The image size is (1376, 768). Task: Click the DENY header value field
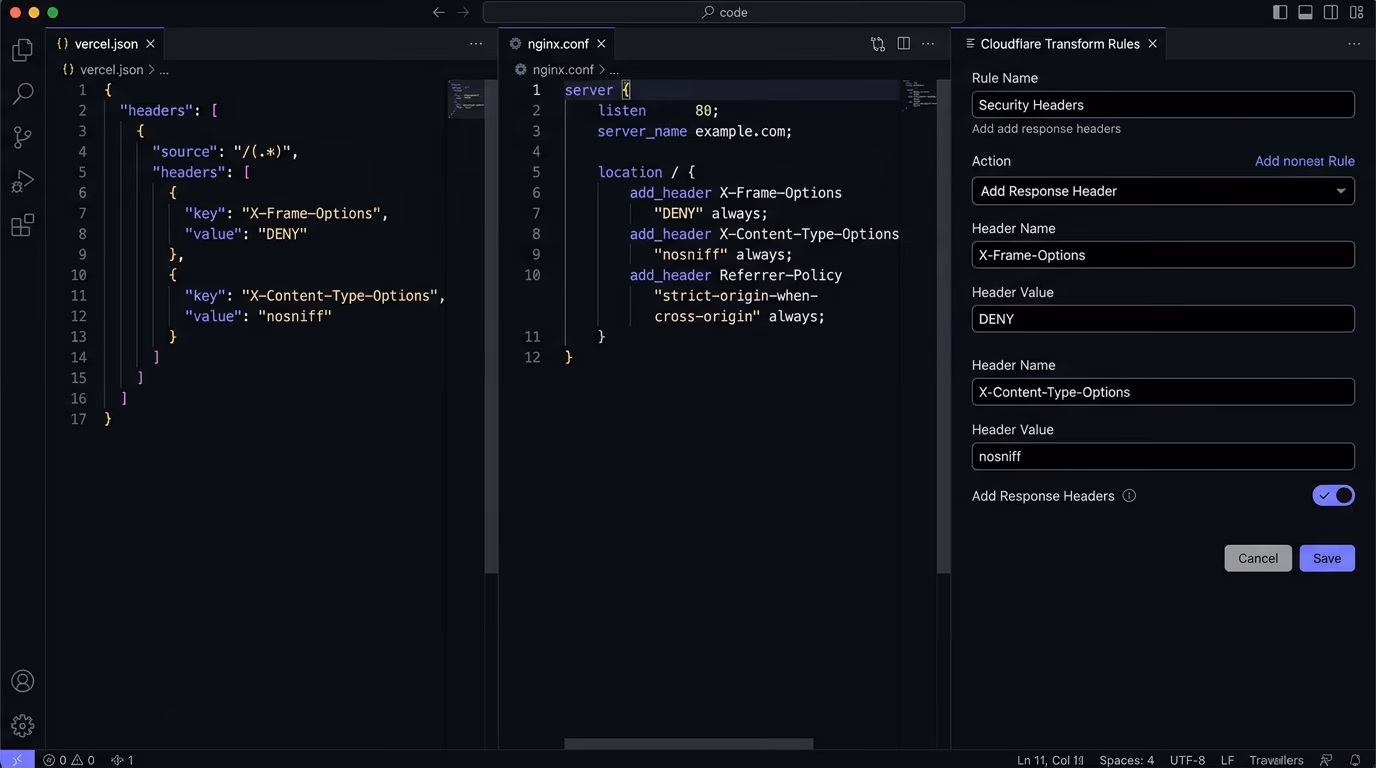(1163, 319)
